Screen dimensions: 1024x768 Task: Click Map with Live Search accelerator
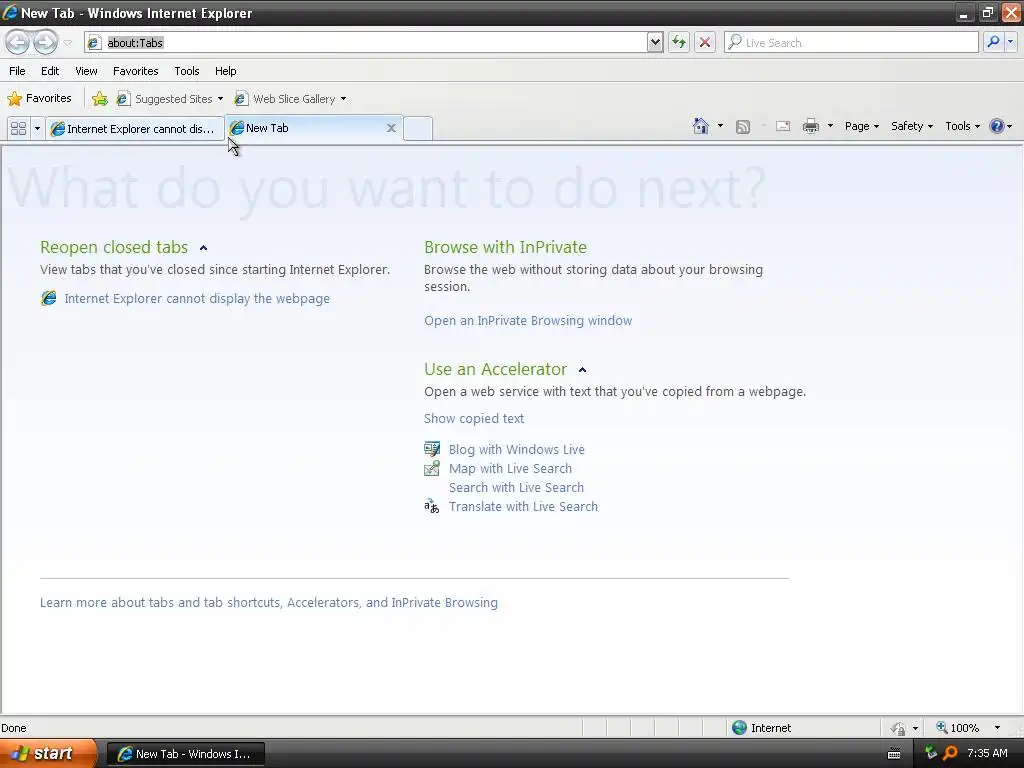point(510,468)
